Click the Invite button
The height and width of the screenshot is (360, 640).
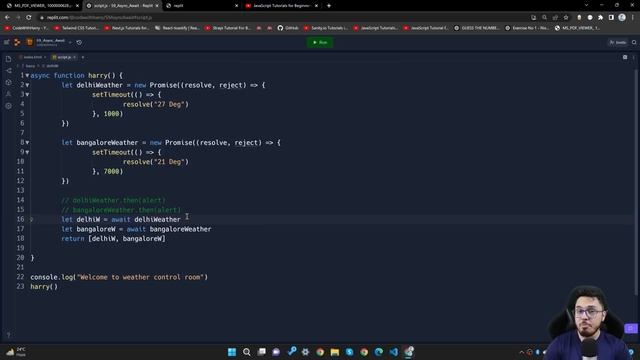(618, 42)
